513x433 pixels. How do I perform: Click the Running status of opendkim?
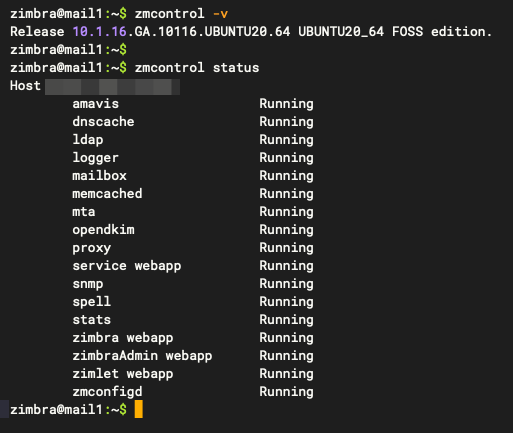point(286,230)
